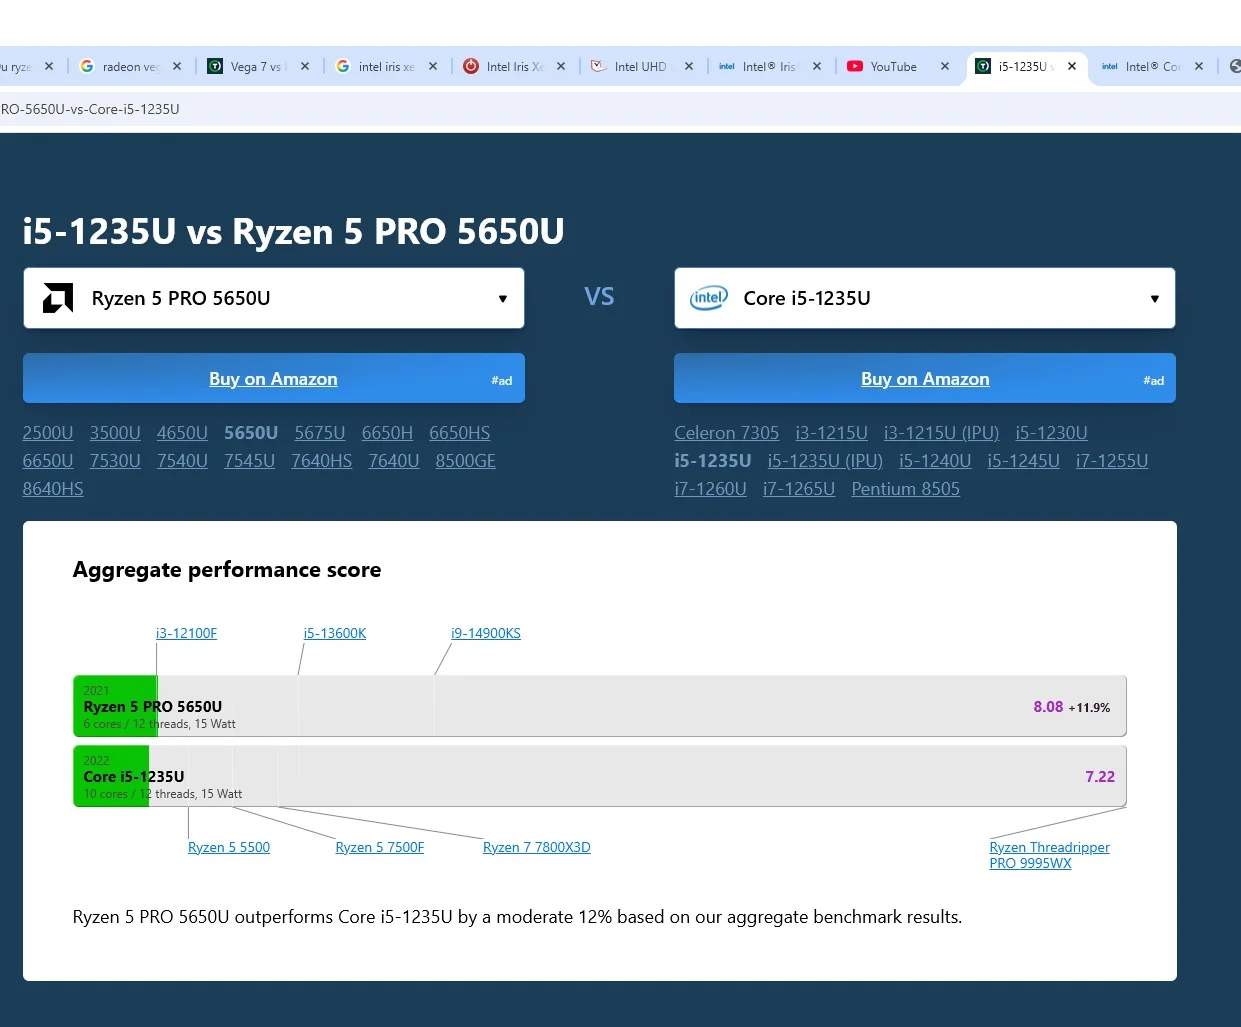The image size is (1241, 1027).
Task: Open the i7-1265U link
Action: point(799,489)
